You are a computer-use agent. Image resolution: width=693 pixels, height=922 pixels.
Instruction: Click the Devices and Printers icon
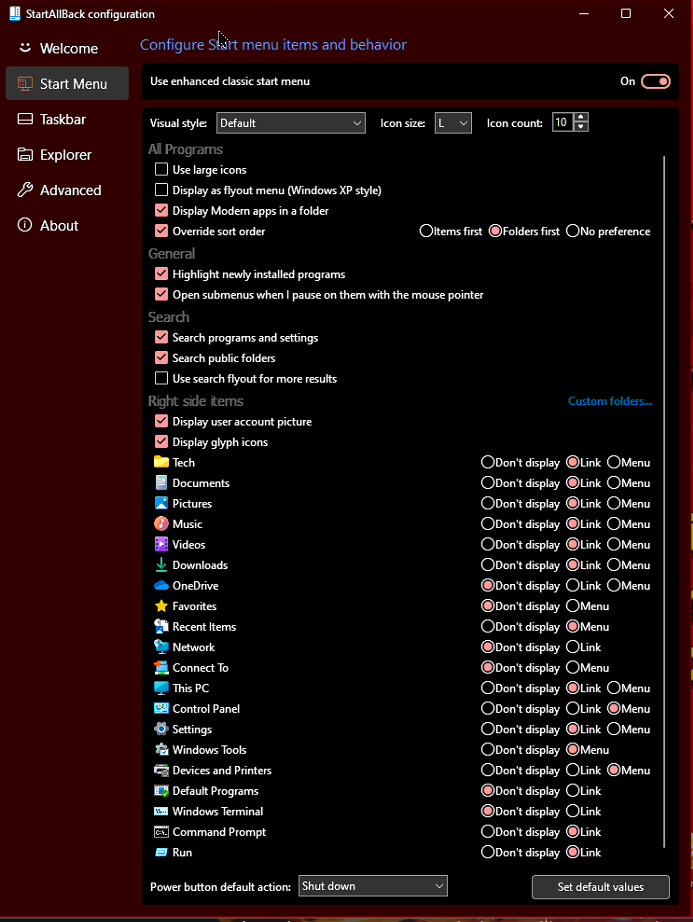pos(161,770)
